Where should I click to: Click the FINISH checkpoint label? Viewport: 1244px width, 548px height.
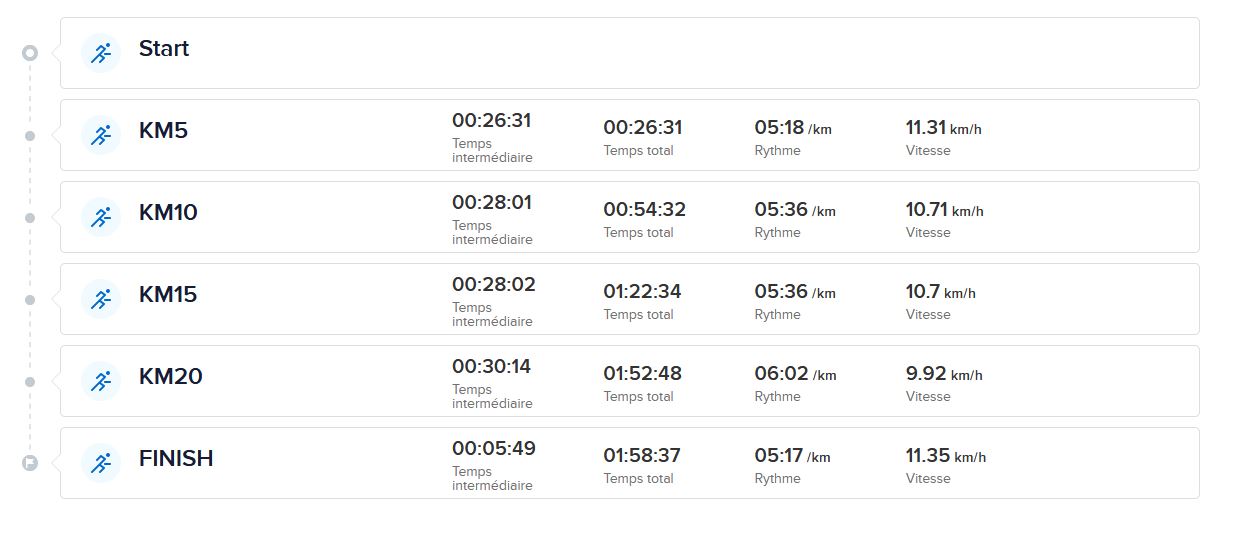[x=176, y=459]
